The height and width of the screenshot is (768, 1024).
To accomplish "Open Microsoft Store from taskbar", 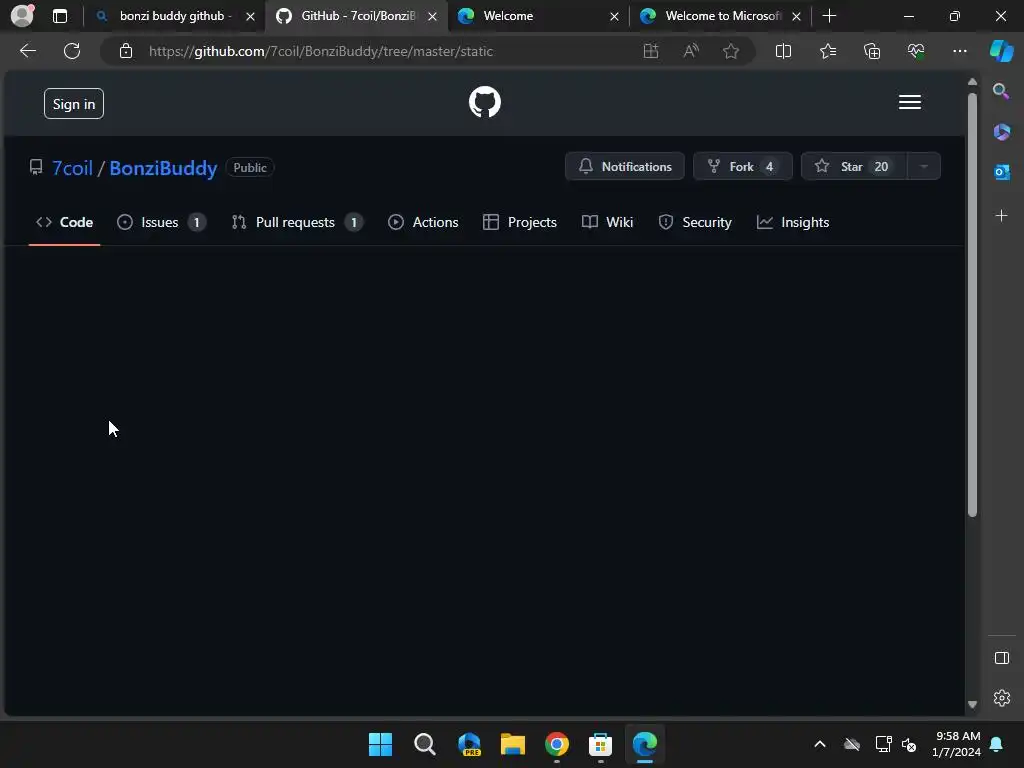I will tap(600, 744).
